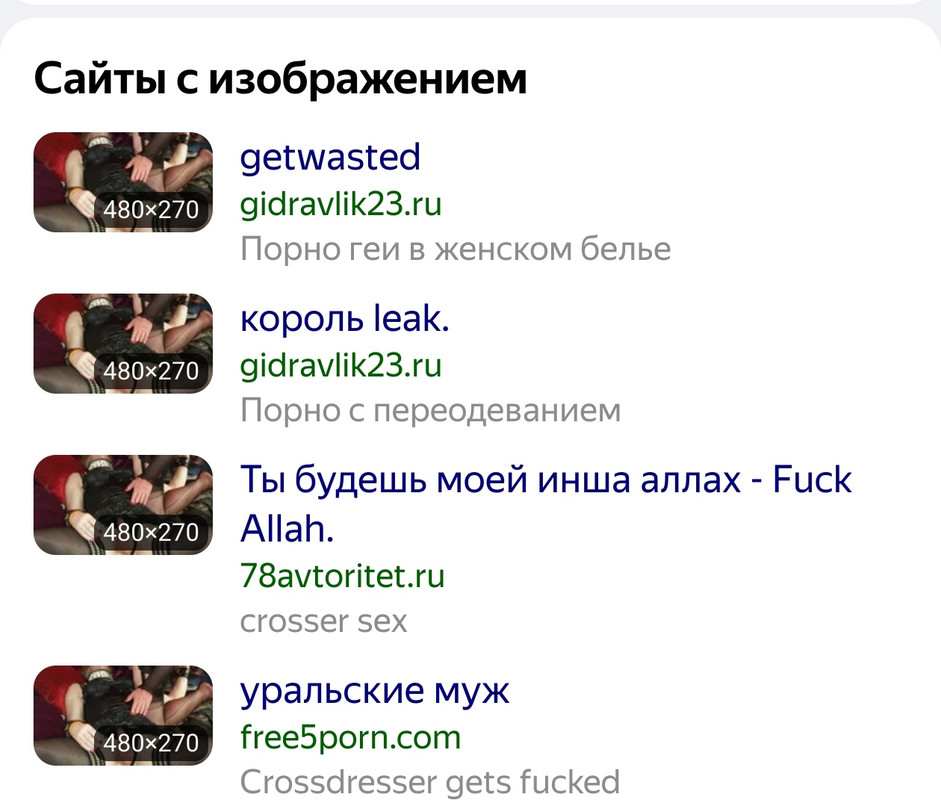Click 480×270 size badge on first thumbnail
Image resolution: width=941 pixels, height=800 pixels.
(x=151, y=210)
